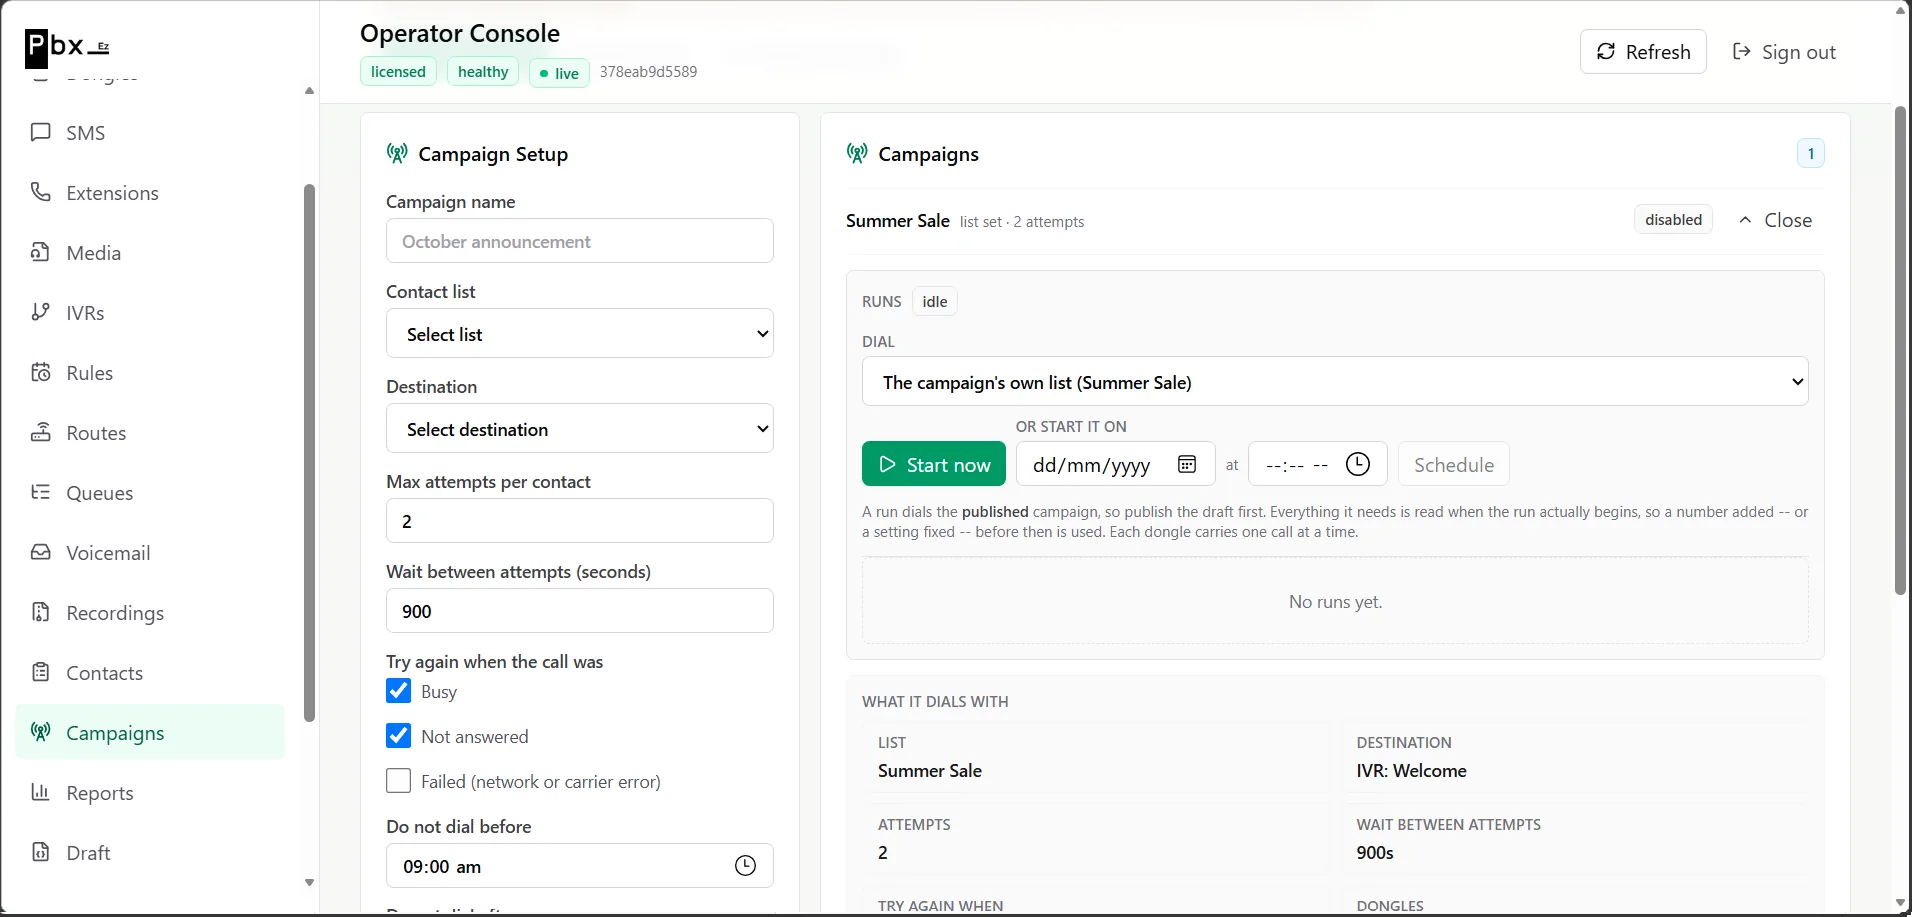Screen dimensions: 1912x917
Task: Open the Contact list Select list dropdown
Action: point(580,333)
